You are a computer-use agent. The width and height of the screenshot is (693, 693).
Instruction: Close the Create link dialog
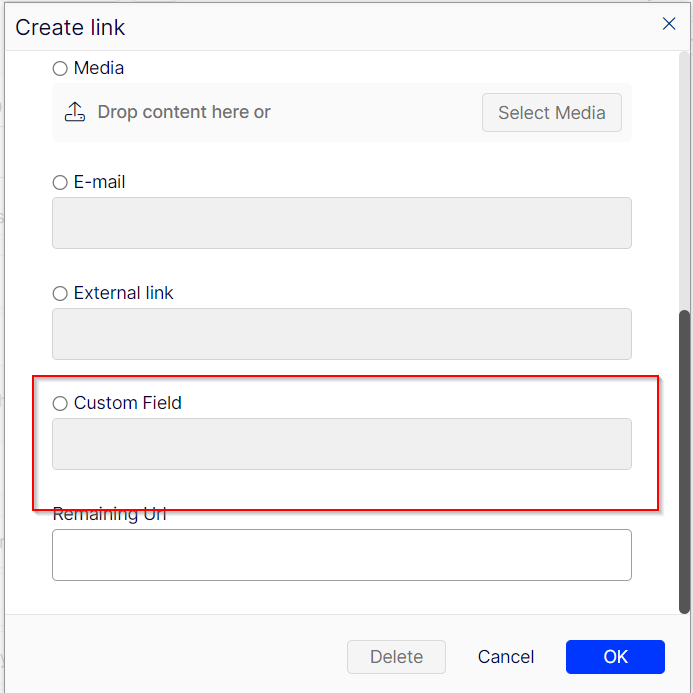[x=669, y=24]
